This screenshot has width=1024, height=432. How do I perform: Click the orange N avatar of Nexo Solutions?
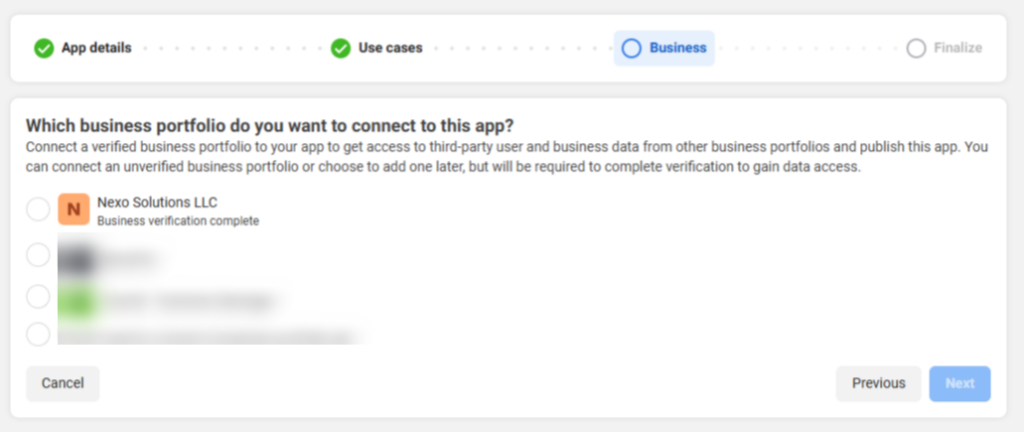(74, 209)
